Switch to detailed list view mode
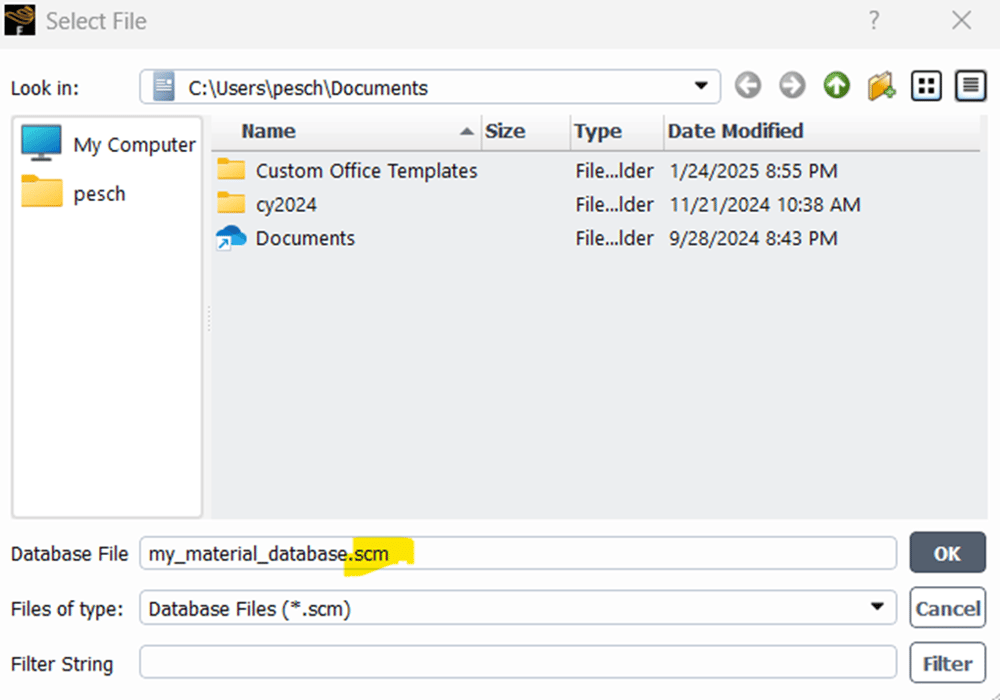The height and width of the screenshot is (700, 1000). tap(969, 85)
